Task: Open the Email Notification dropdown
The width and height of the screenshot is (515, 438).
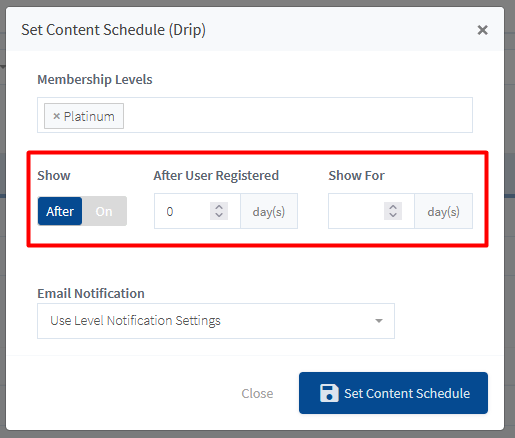Action: (x=216, y=321)
